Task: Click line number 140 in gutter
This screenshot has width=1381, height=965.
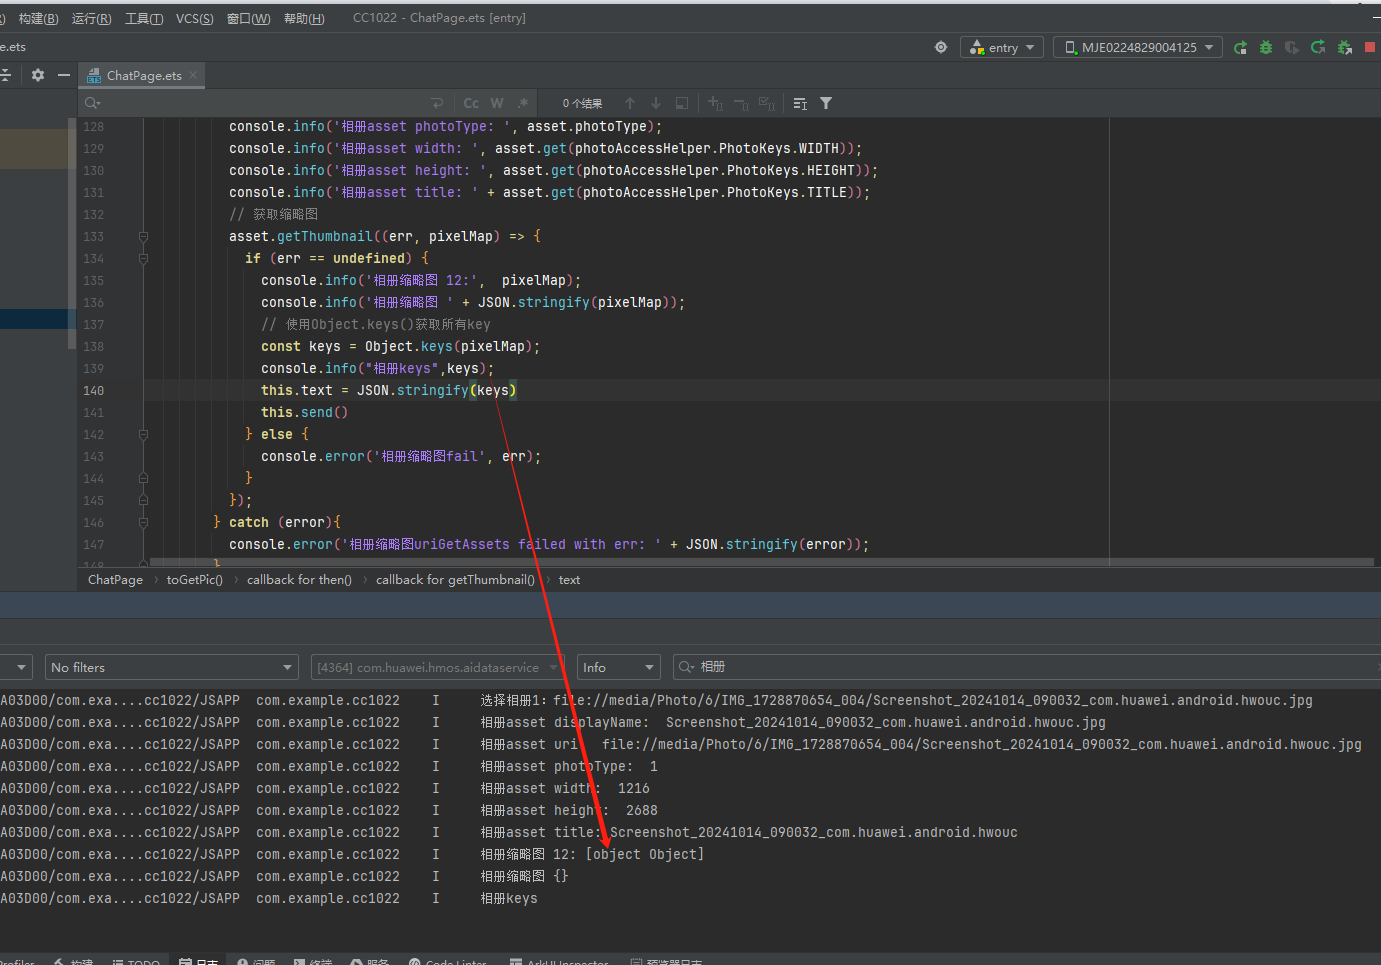Action: point(94,391)
